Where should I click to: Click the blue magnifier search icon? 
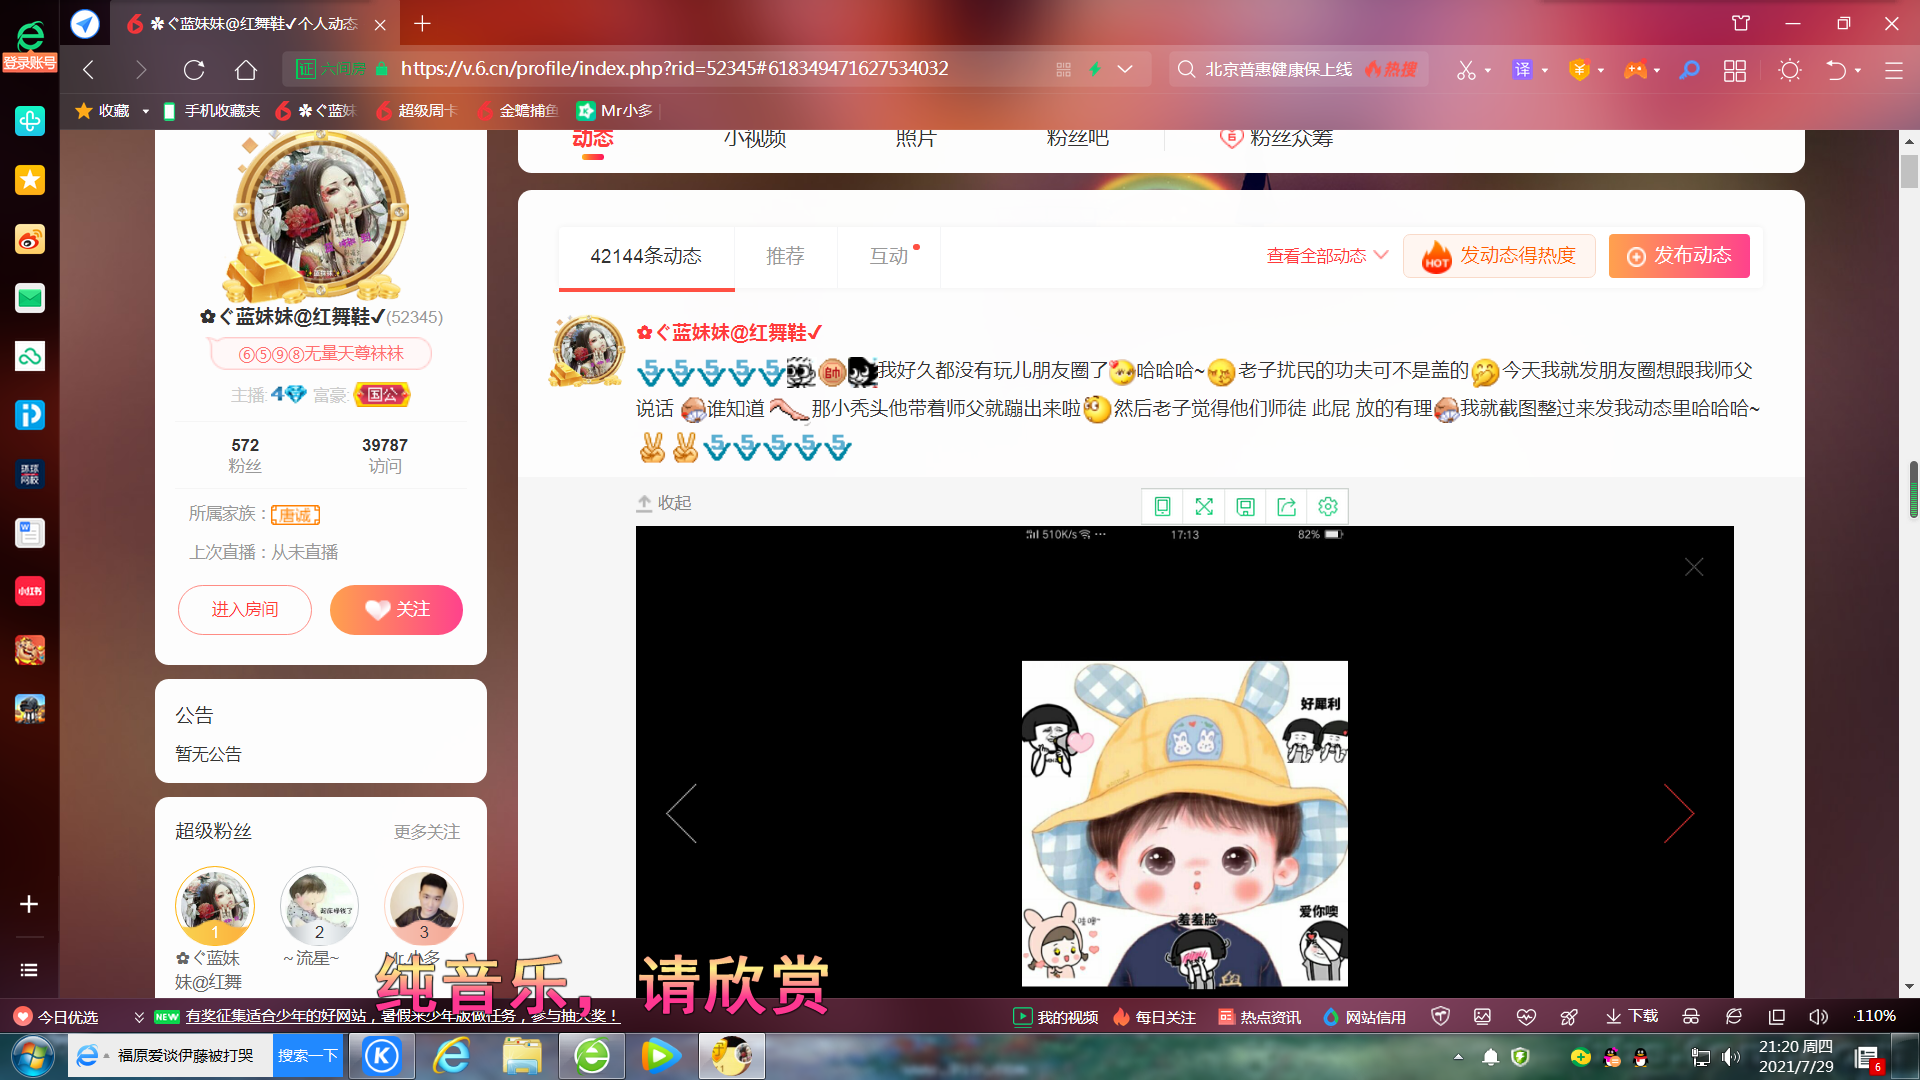(1690, 70)
